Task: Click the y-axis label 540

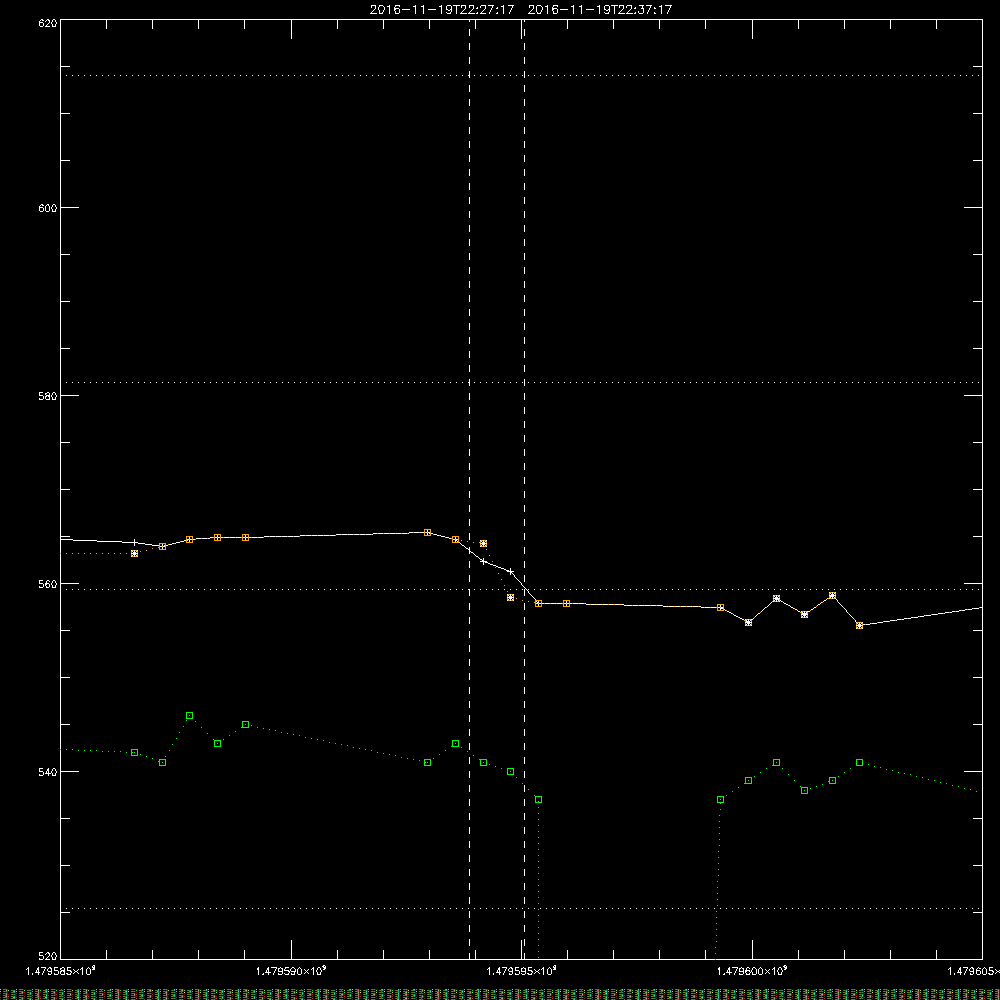Action: [x=48, y=772]
